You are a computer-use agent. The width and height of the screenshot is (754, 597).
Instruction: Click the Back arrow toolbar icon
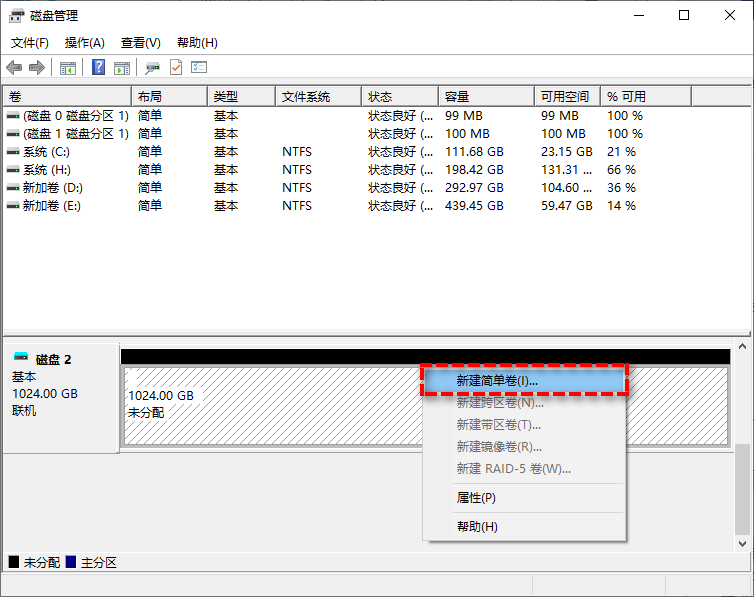pyautogui.click(x=14, y=68)
